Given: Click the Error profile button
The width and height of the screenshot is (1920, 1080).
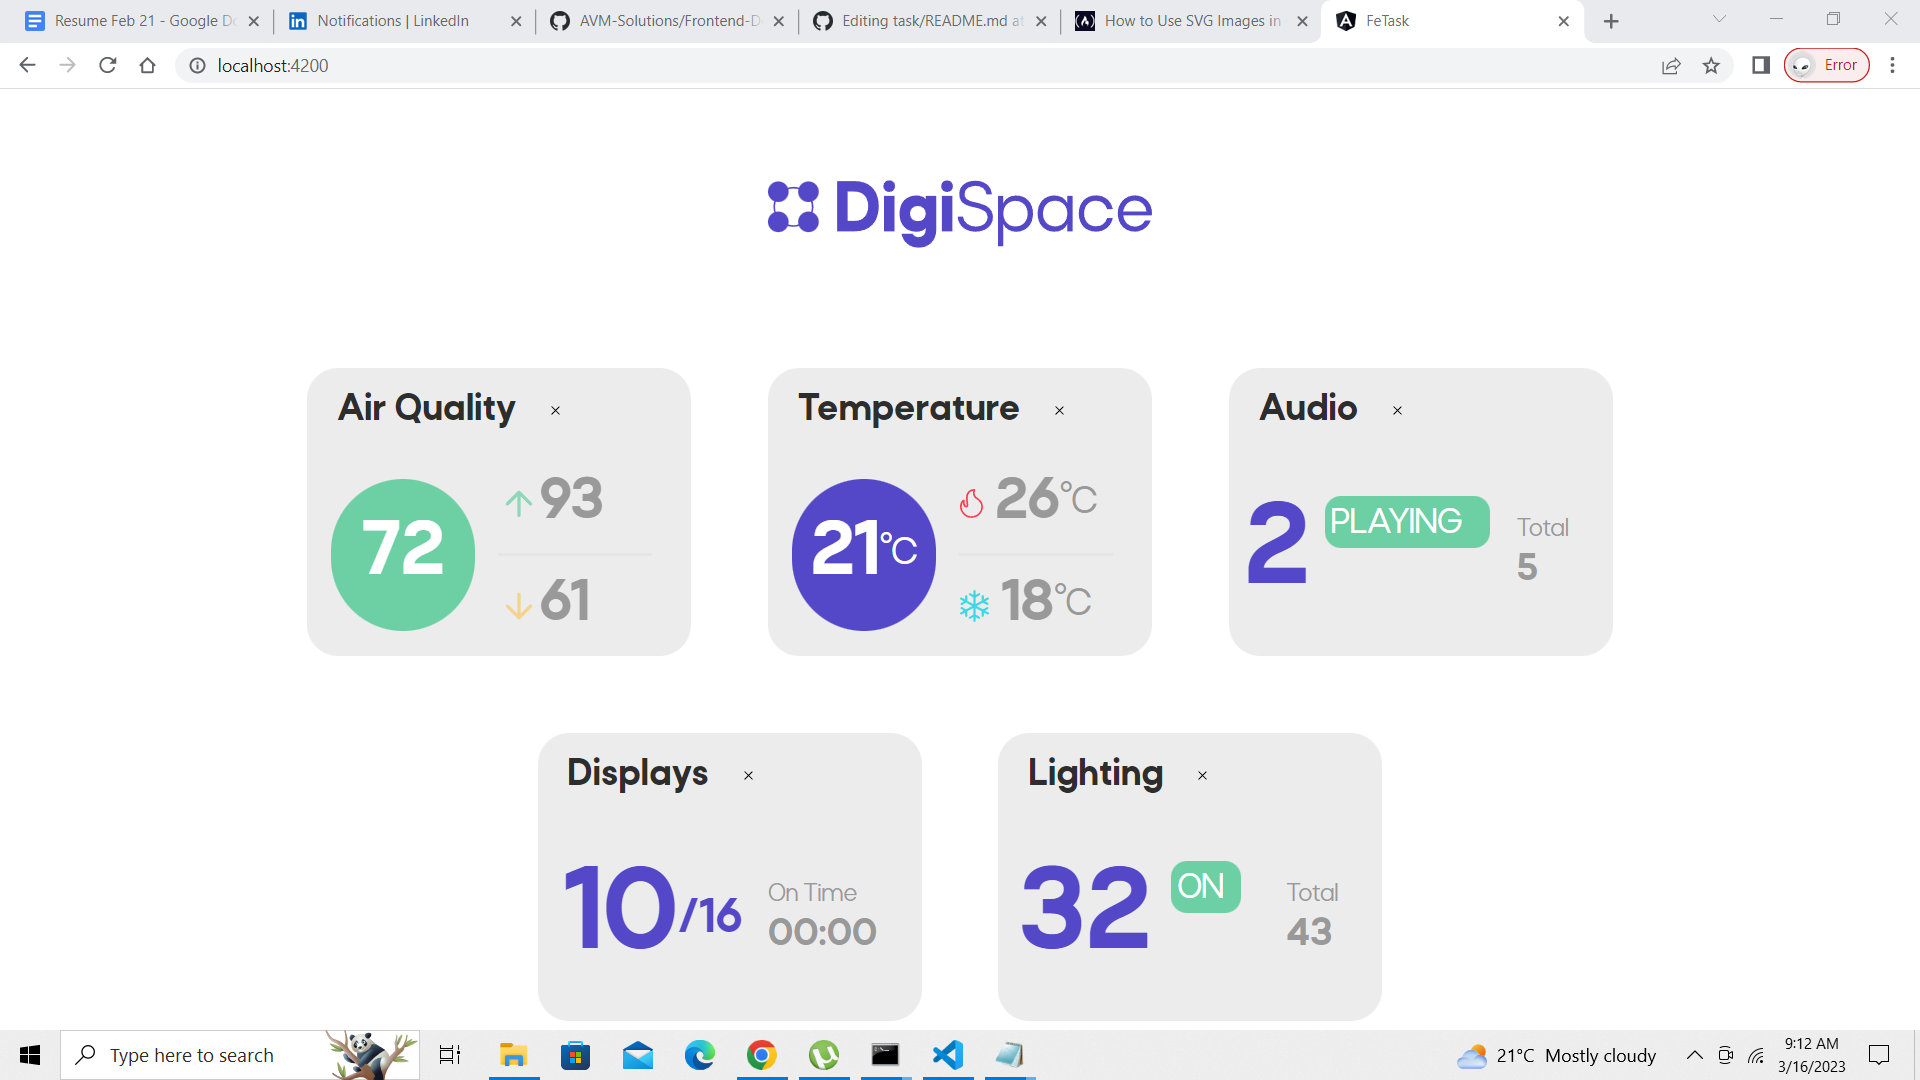Looking at the screenshot, I should tap(1826, 66).
